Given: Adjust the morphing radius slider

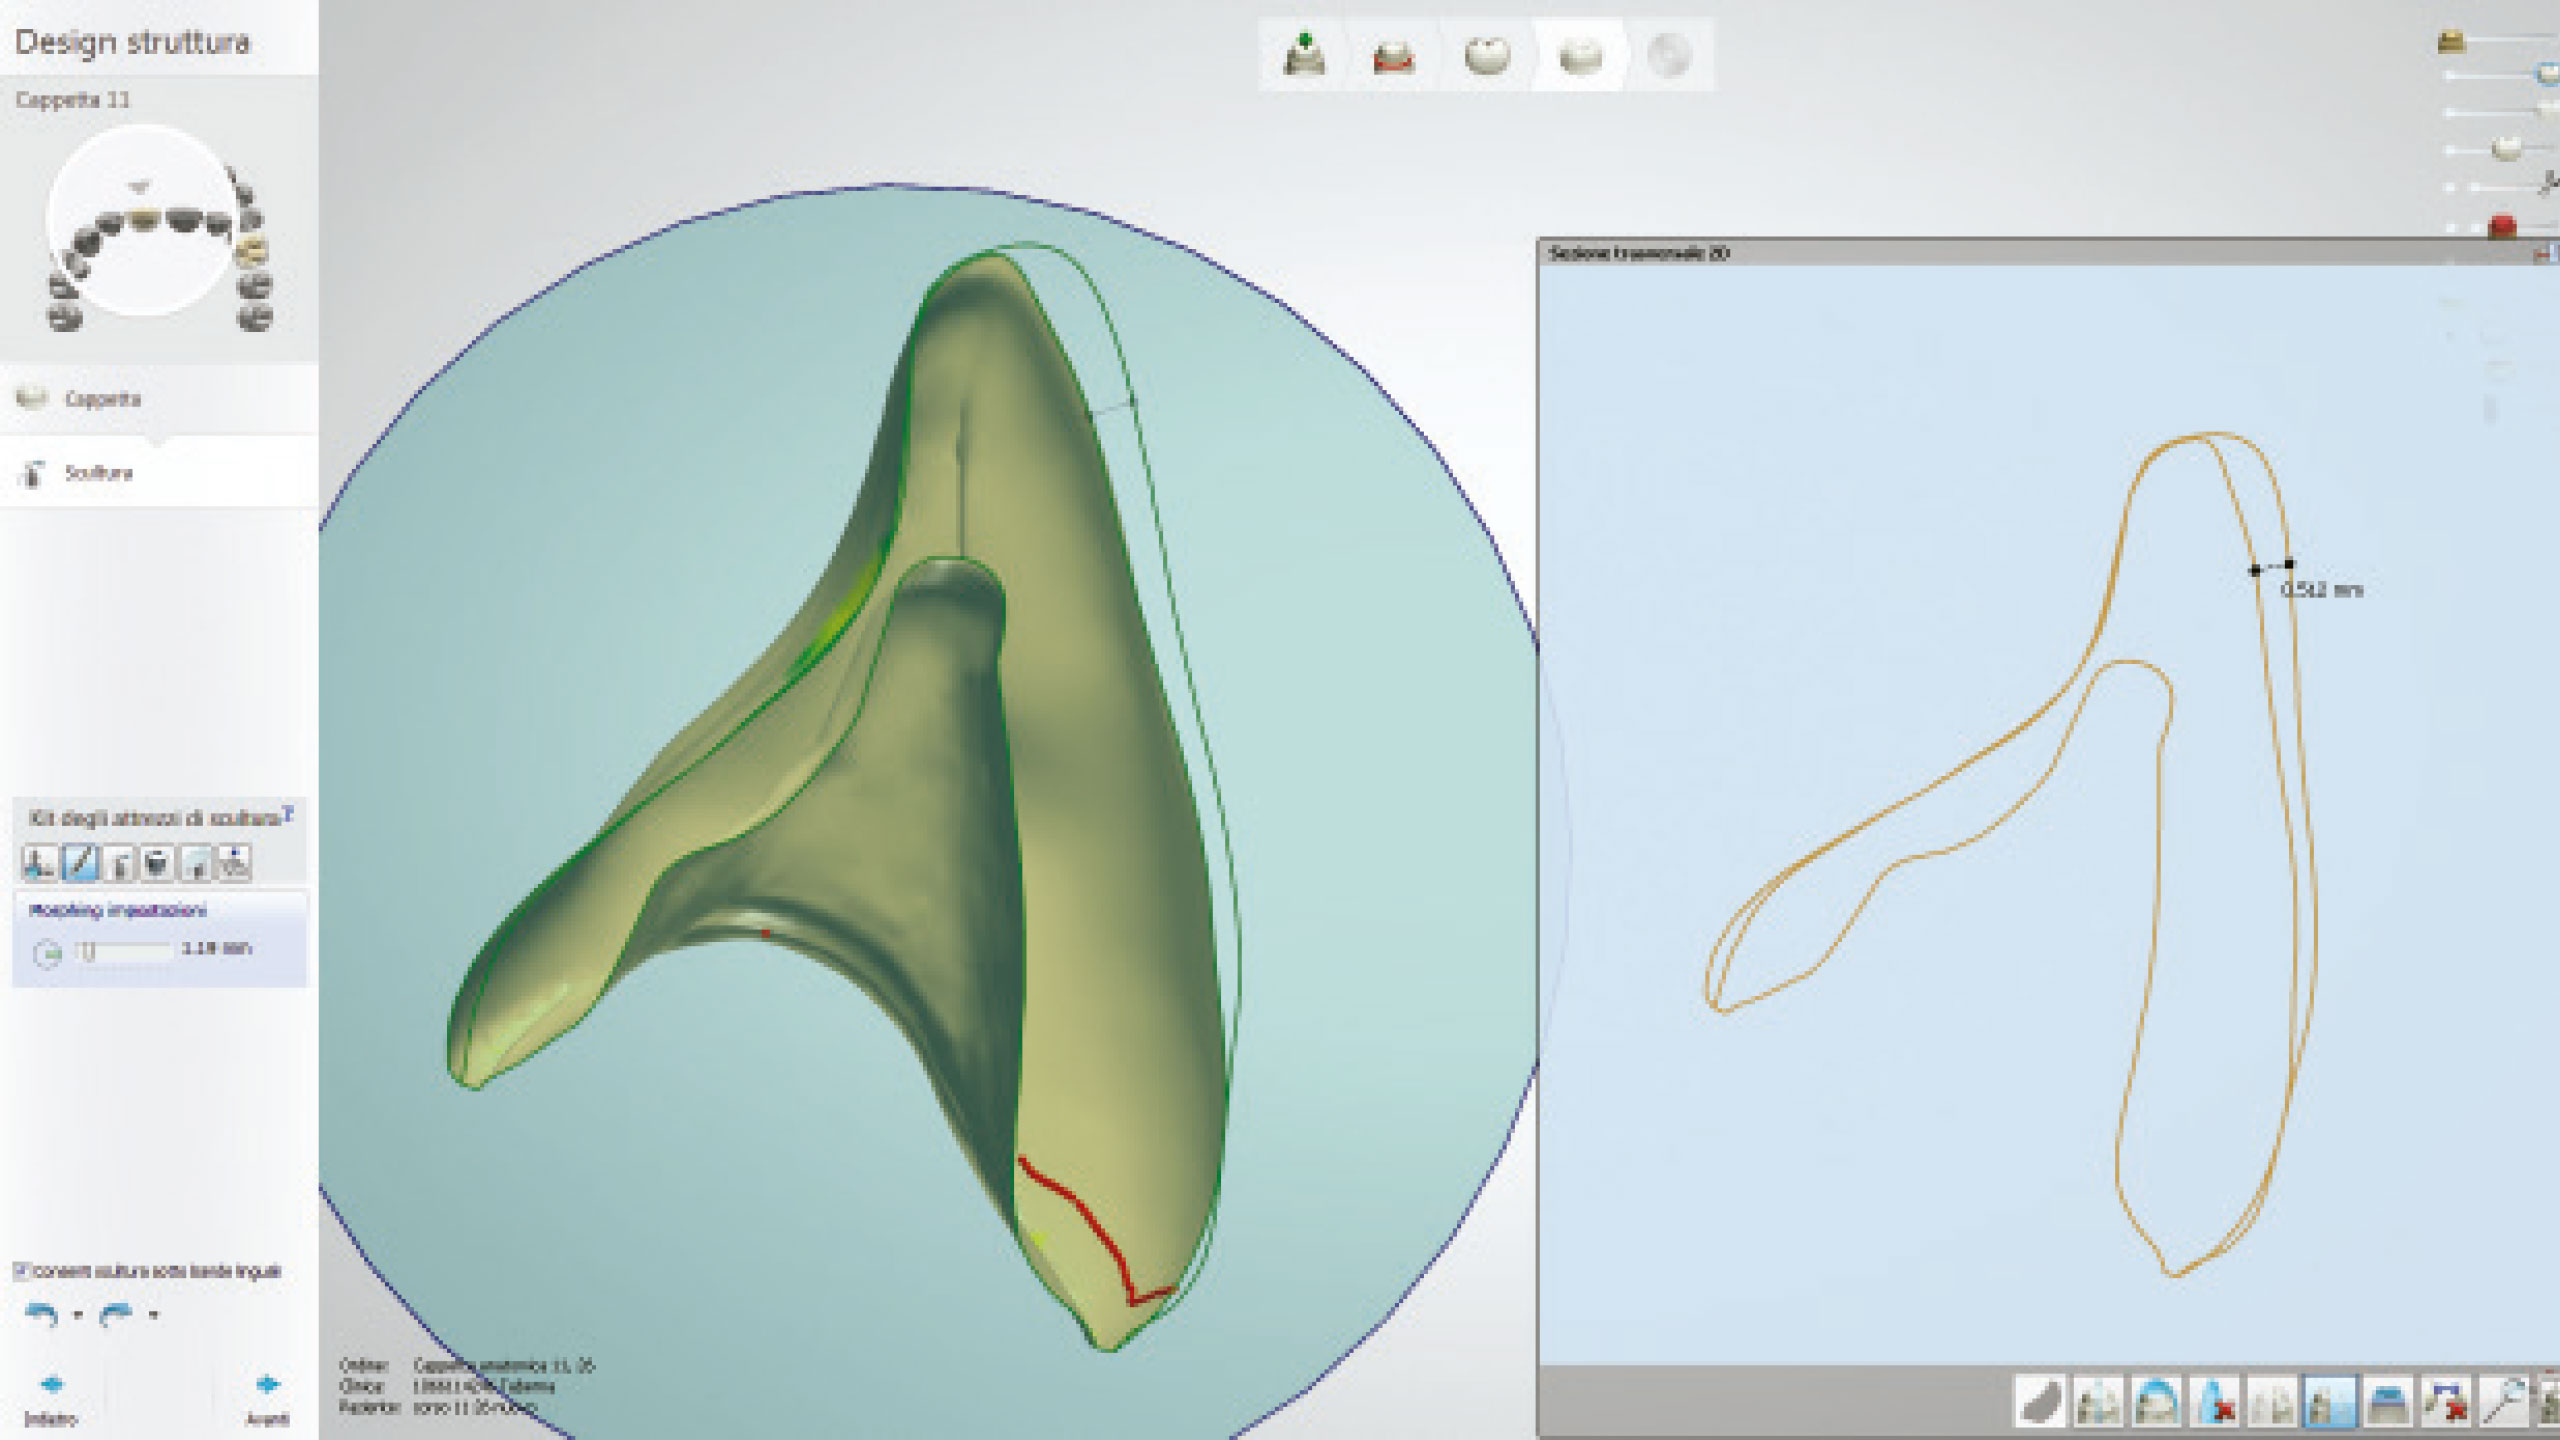Looking at the screenshot, I should (88, 950).
